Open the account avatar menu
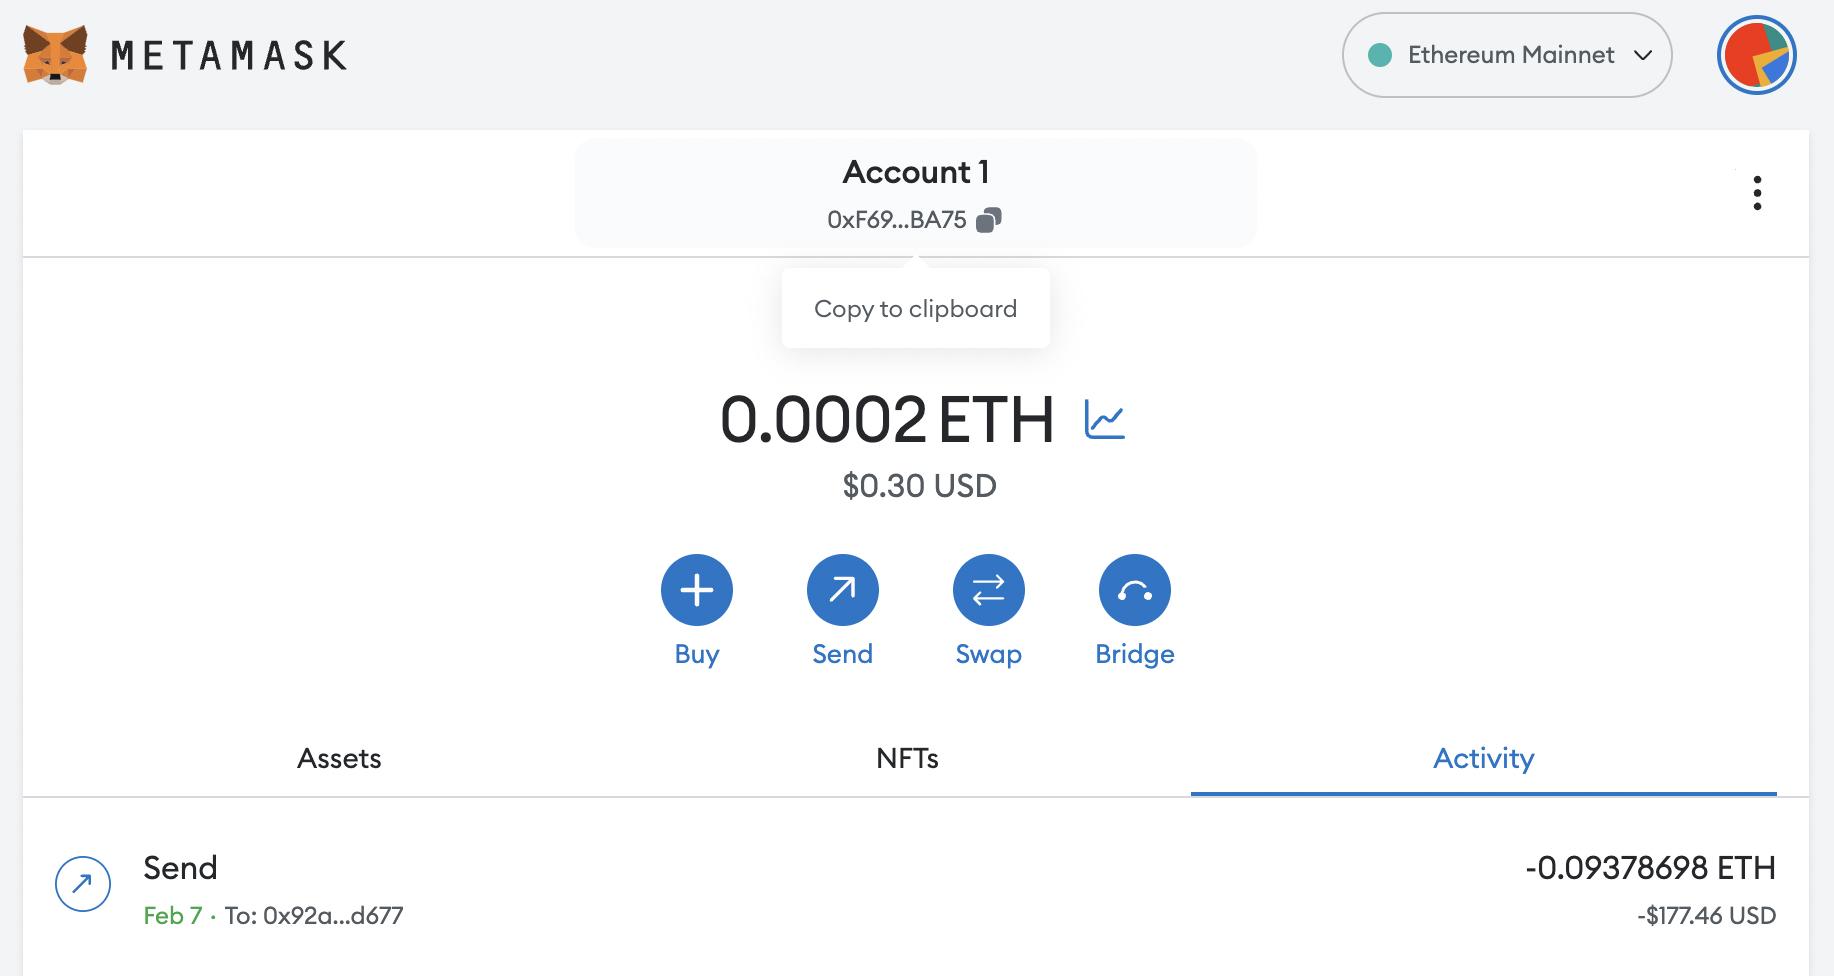The width and height of the screenshot is (1834, 976). (1756, 55)
